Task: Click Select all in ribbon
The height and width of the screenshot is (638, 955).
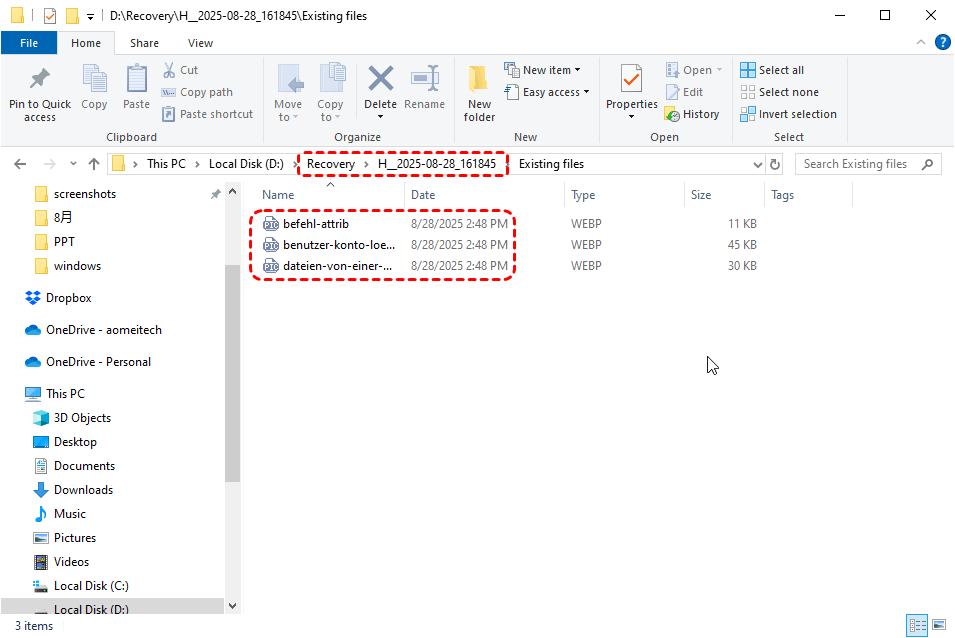Action: click(772, 70)
